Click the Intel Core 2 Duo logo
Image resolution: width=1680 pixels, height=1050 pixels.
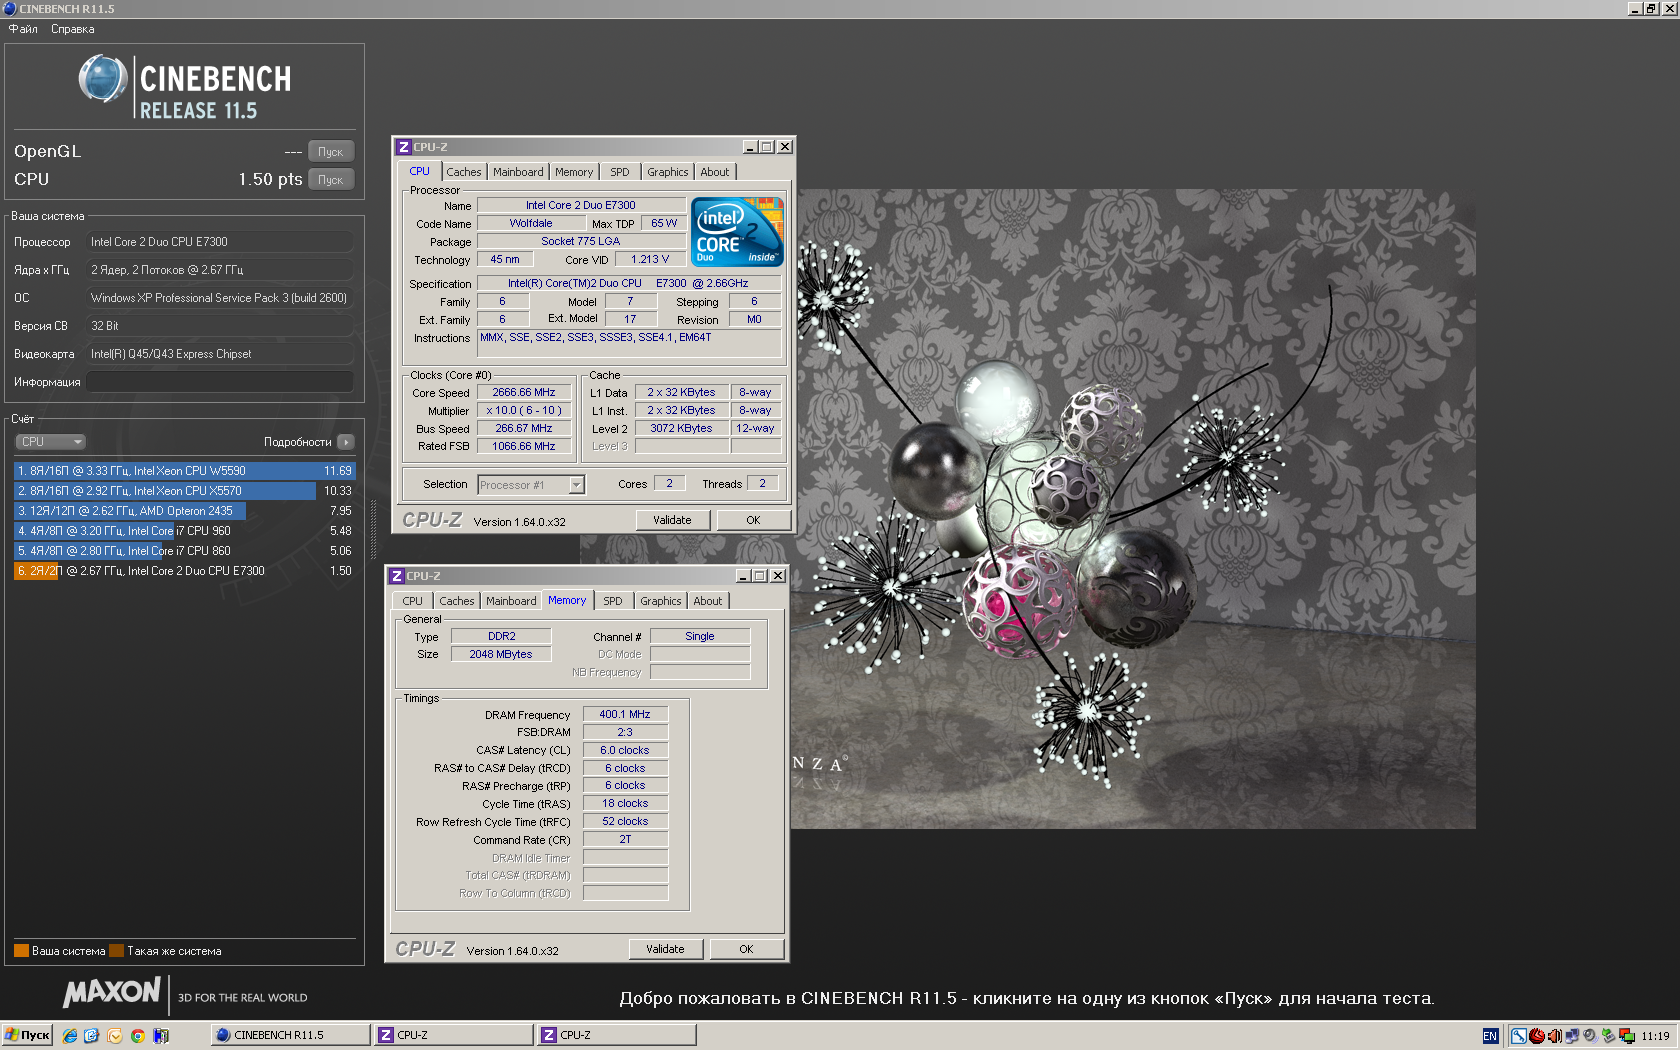(x=738, y=232)
